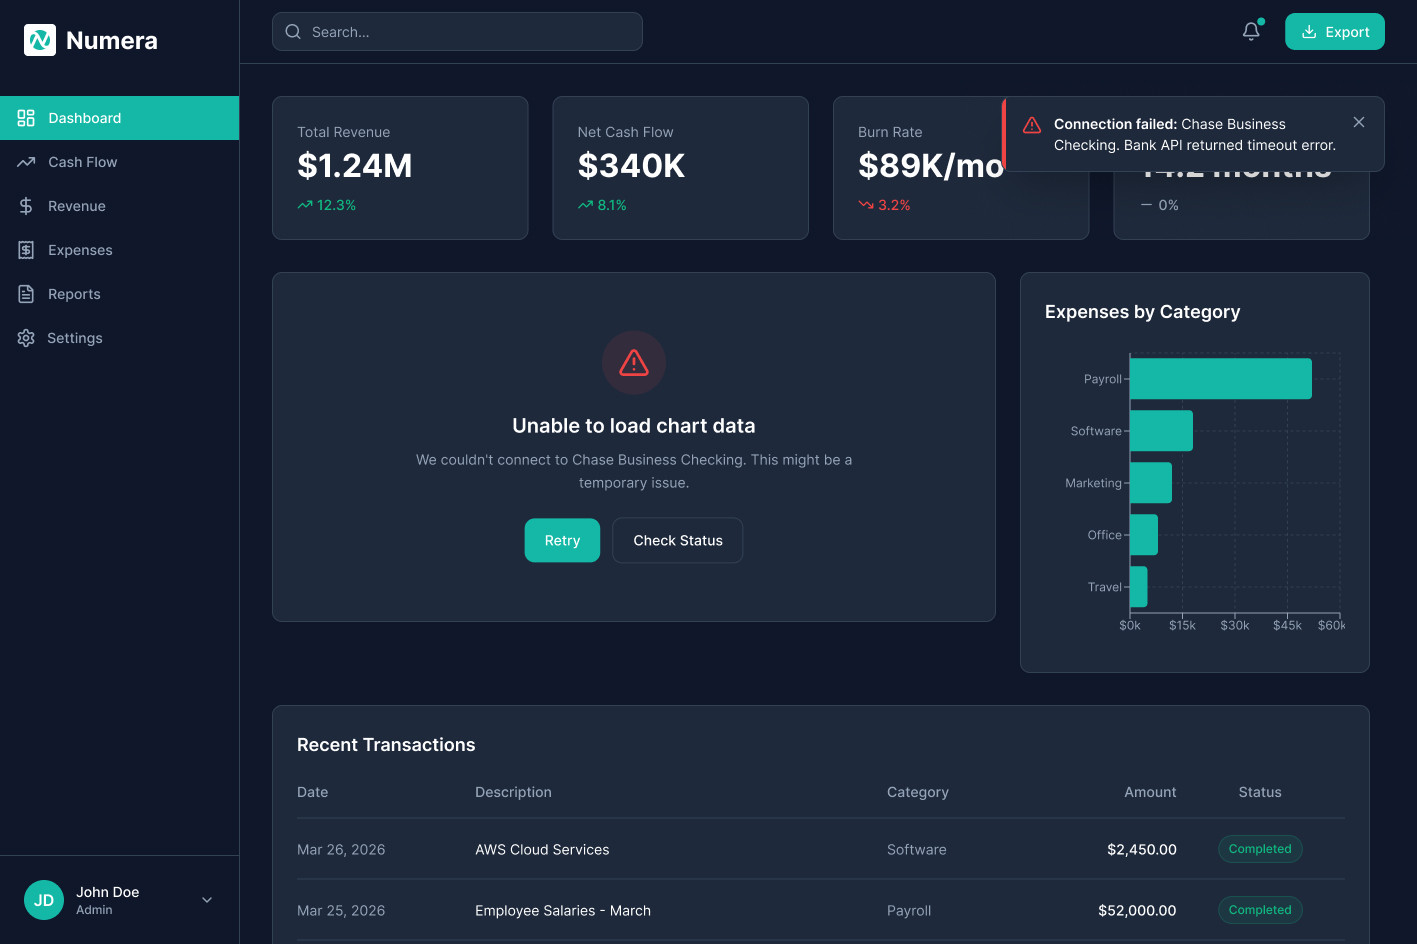Click the Amount column header

click(x=1150, y=792)
